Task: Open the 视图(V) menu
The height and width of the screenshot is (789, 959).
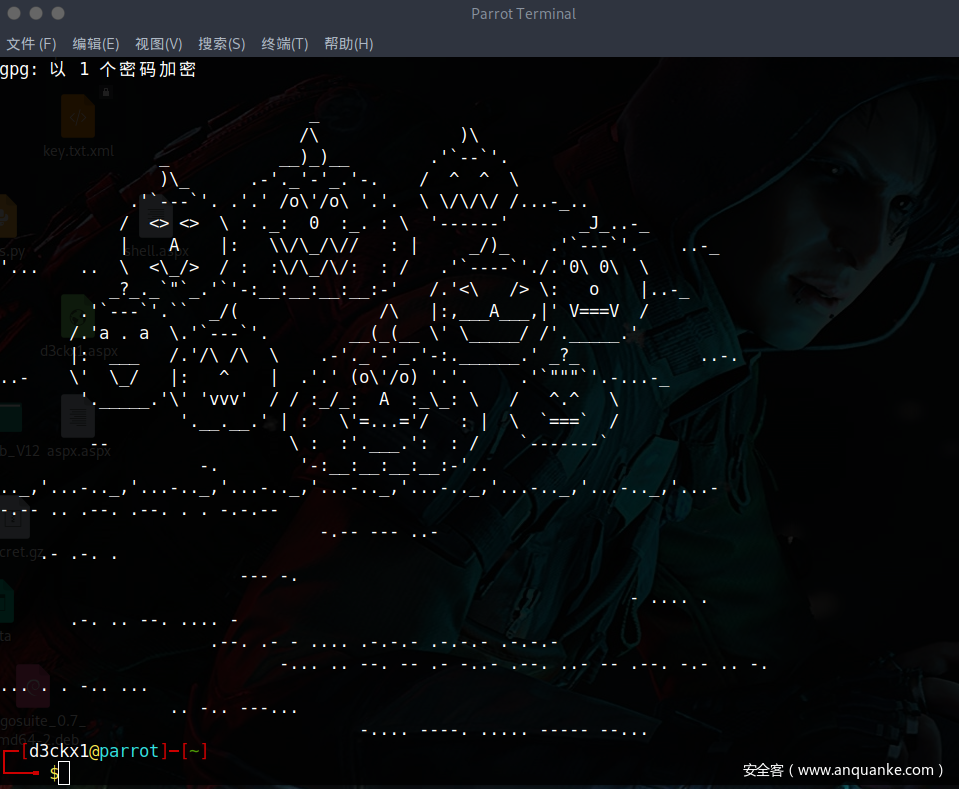Action: tap(158, 44)
